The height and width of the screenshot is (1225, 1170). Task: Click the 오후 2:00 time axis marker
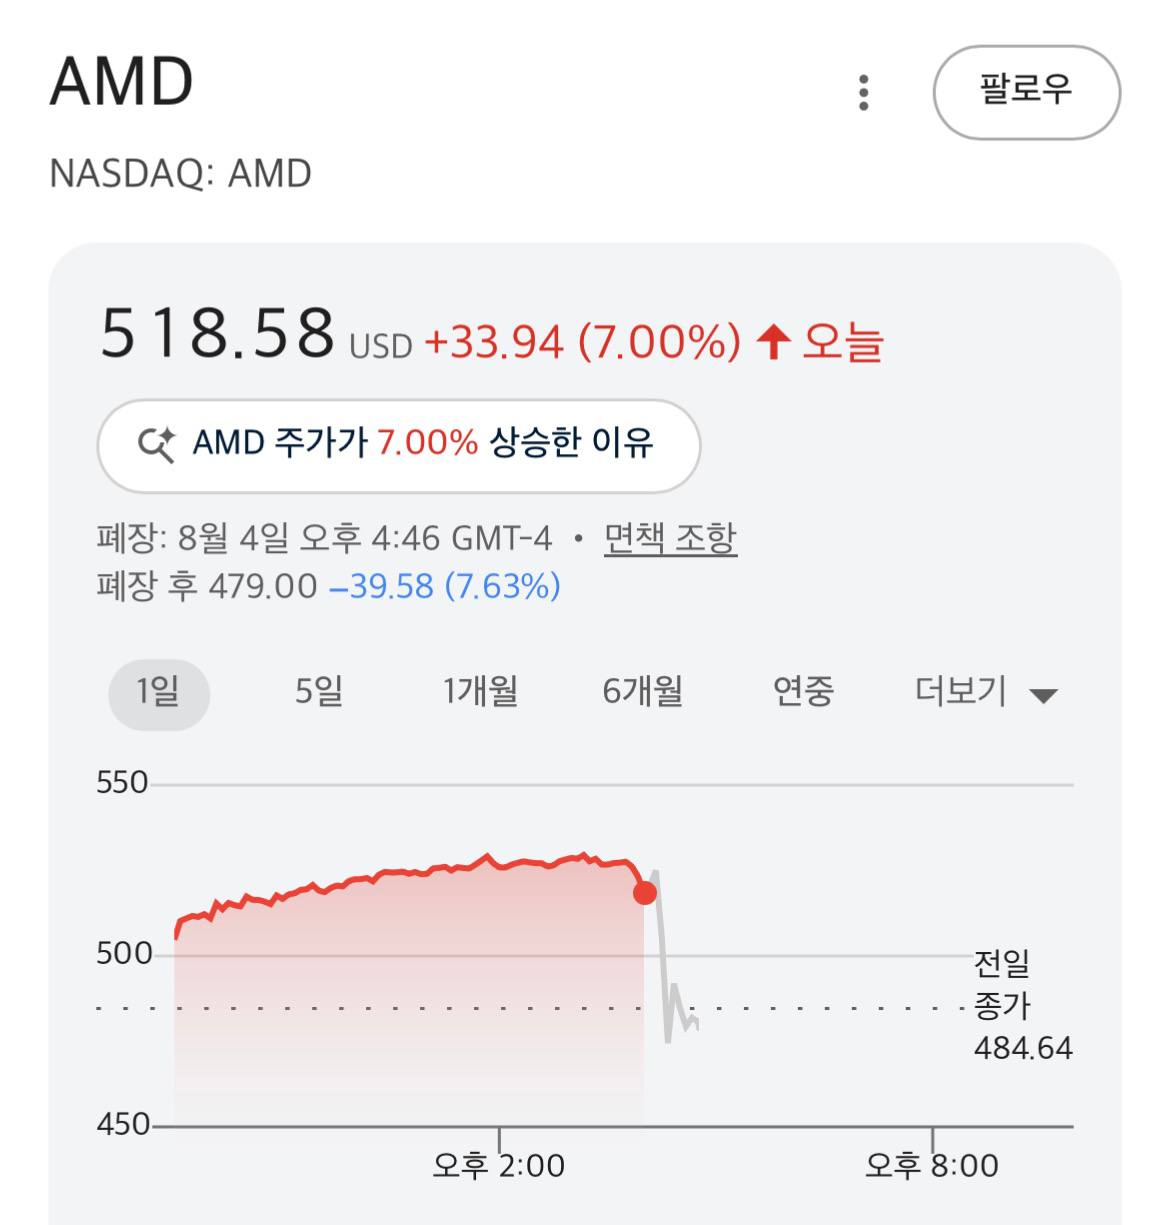tap(498, 1165)
